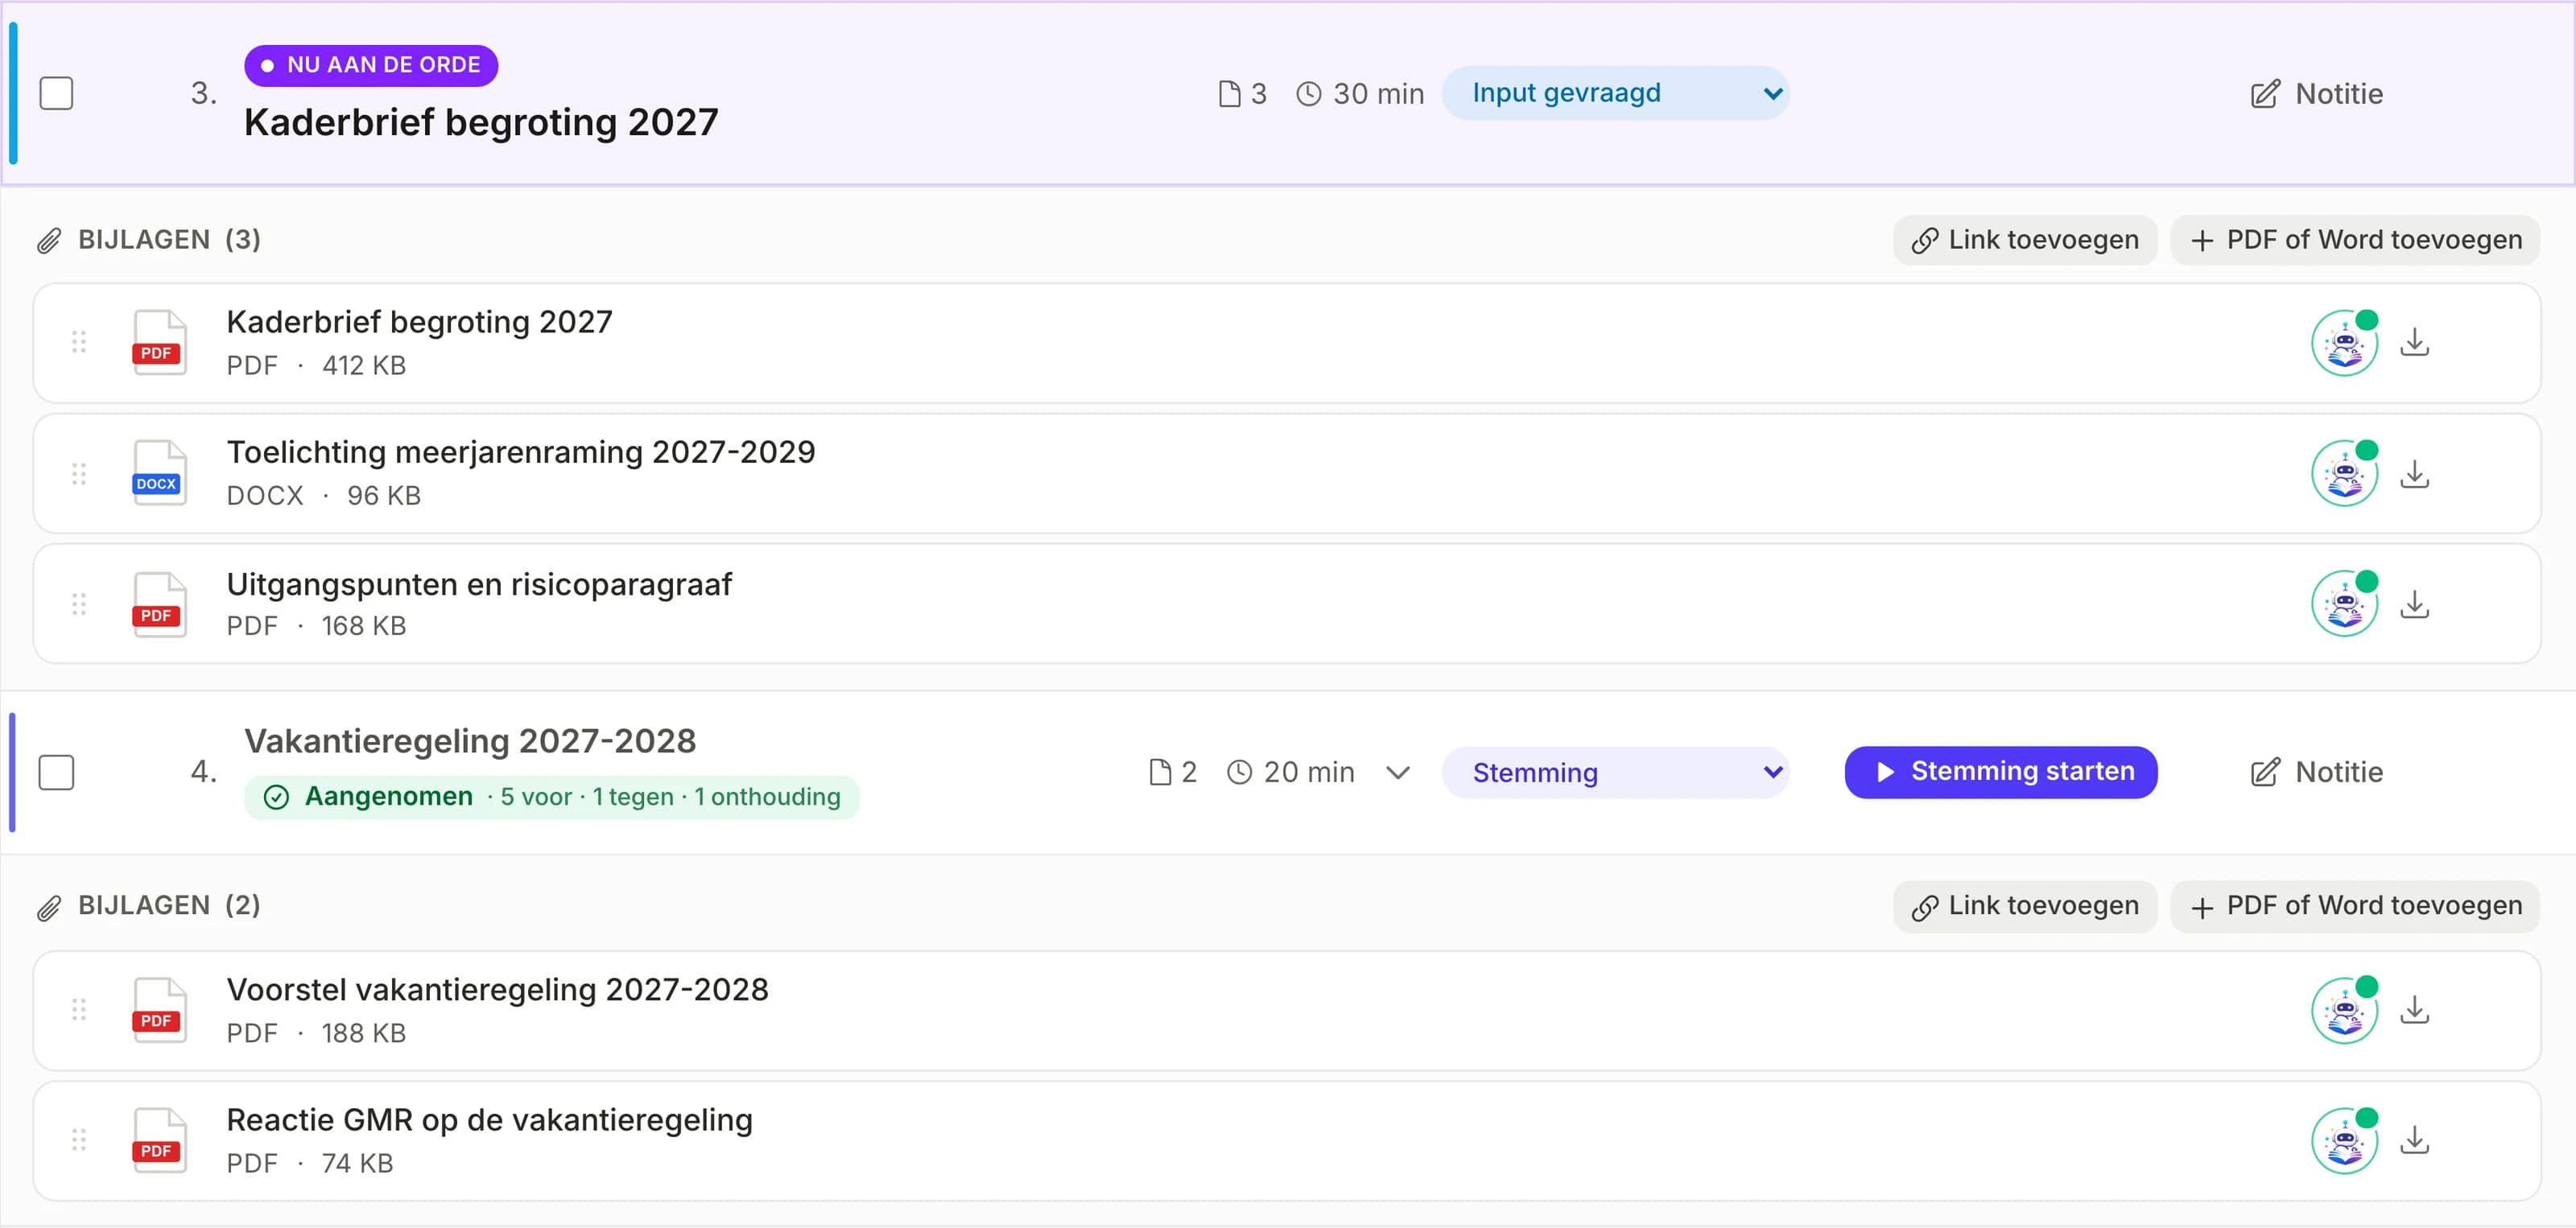Grab drag handle of Reactie GMR row
The width and height of the screenshot is (2576, 1228).
point(79,1140)
